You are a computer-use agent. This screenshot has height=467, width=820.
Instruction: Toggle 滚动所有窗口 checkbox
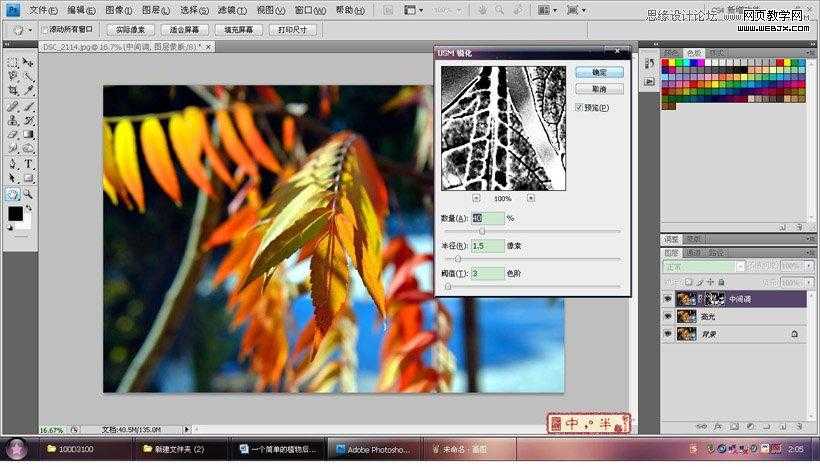click(44, 30)
